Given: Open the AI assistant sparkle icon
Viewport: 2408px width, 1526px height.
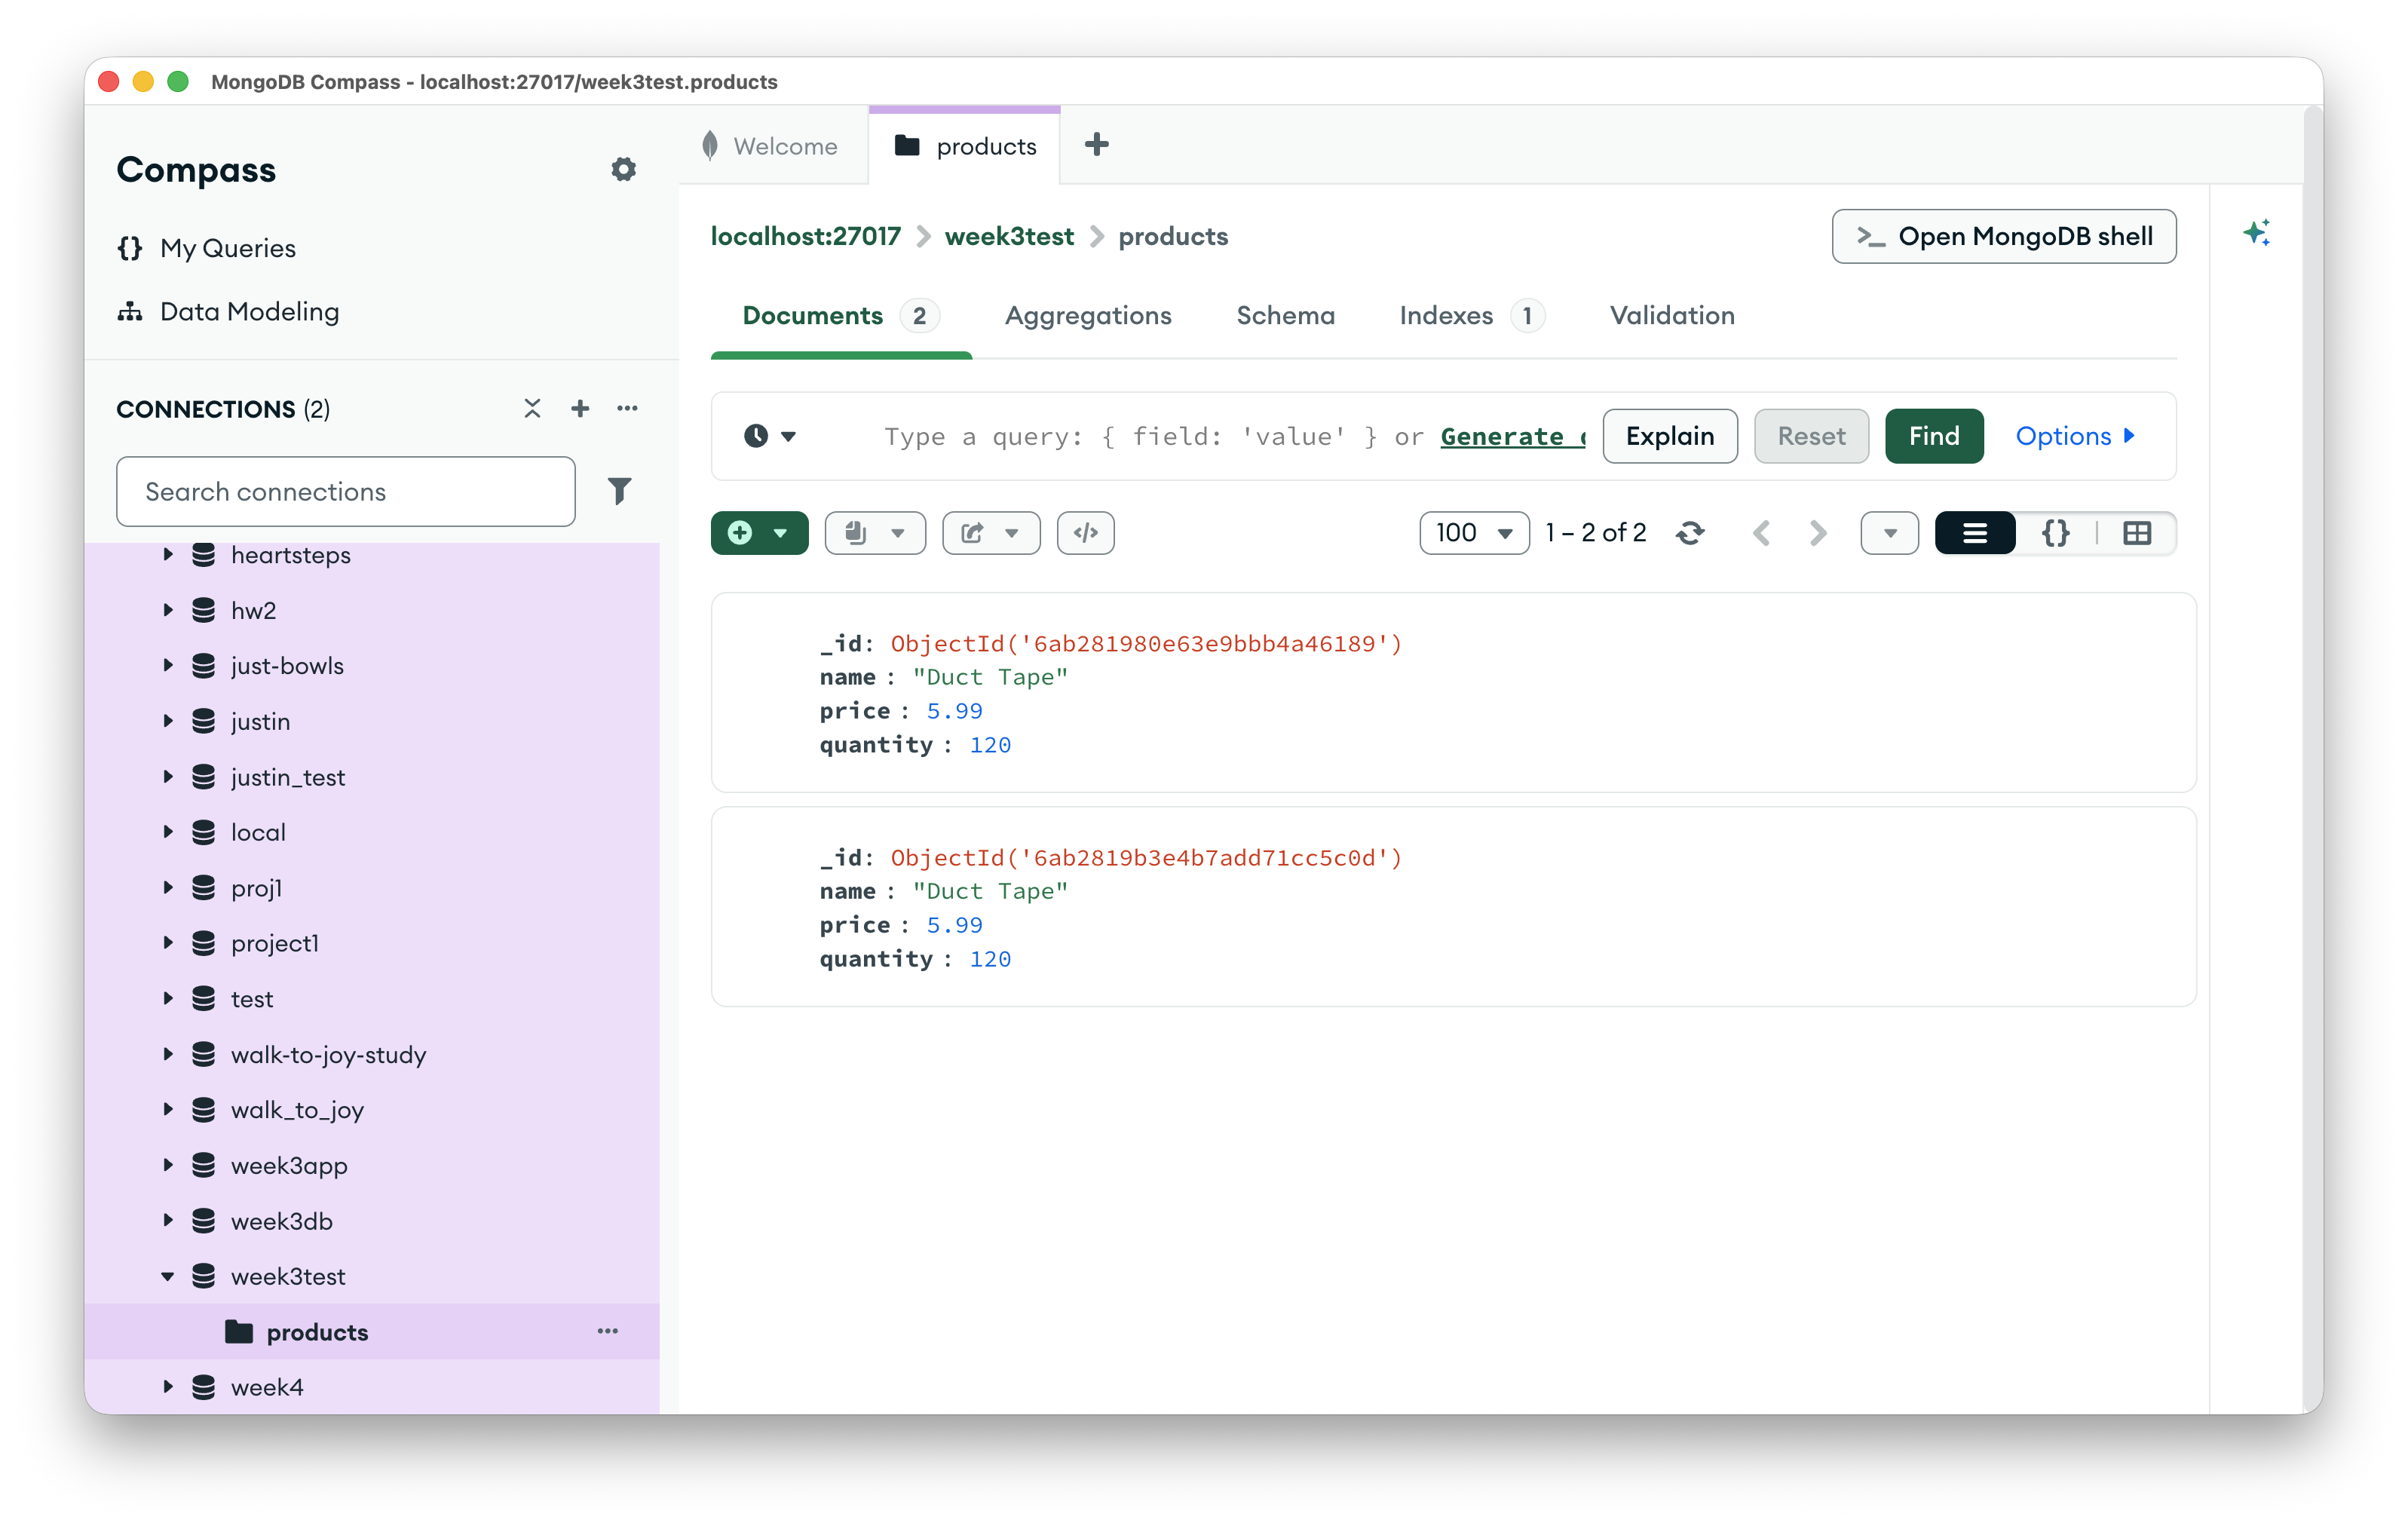Looking at the screenshot, I should click(x=2256, y=233).
